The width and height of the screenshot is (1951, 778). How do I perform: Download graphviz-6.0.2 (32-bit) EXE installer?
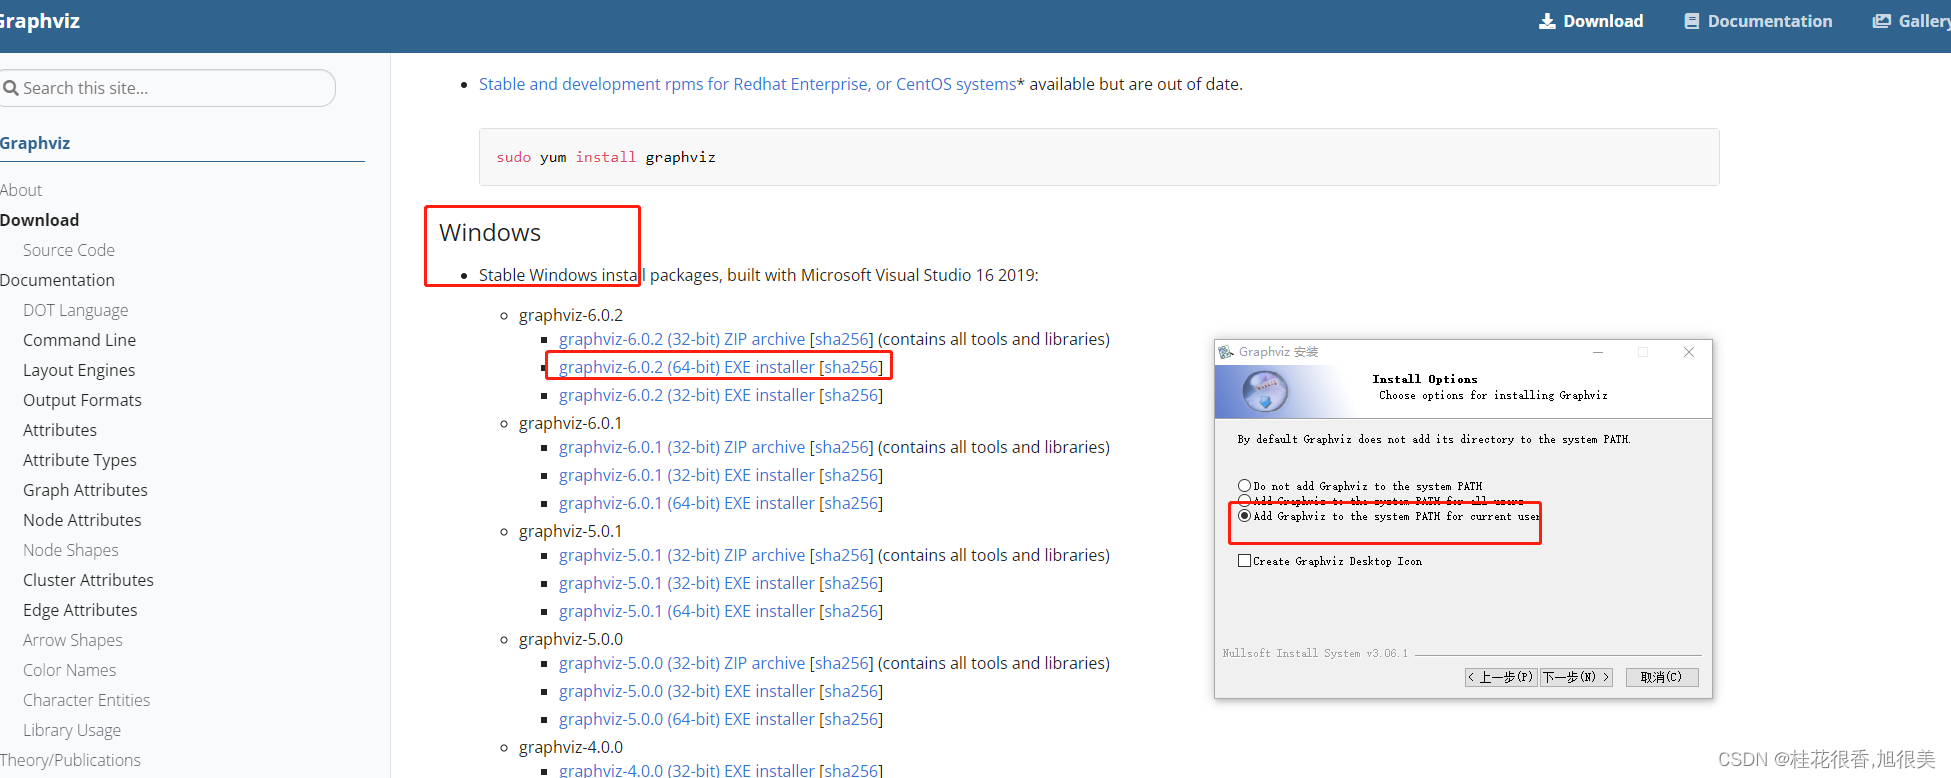pos(687,395)
